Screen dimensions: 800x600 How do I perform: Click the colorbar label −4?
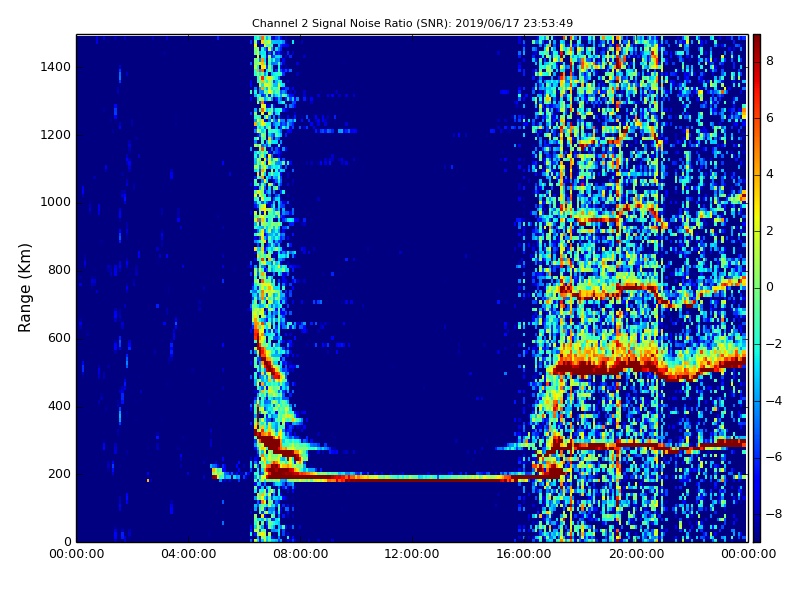[774, 401]
